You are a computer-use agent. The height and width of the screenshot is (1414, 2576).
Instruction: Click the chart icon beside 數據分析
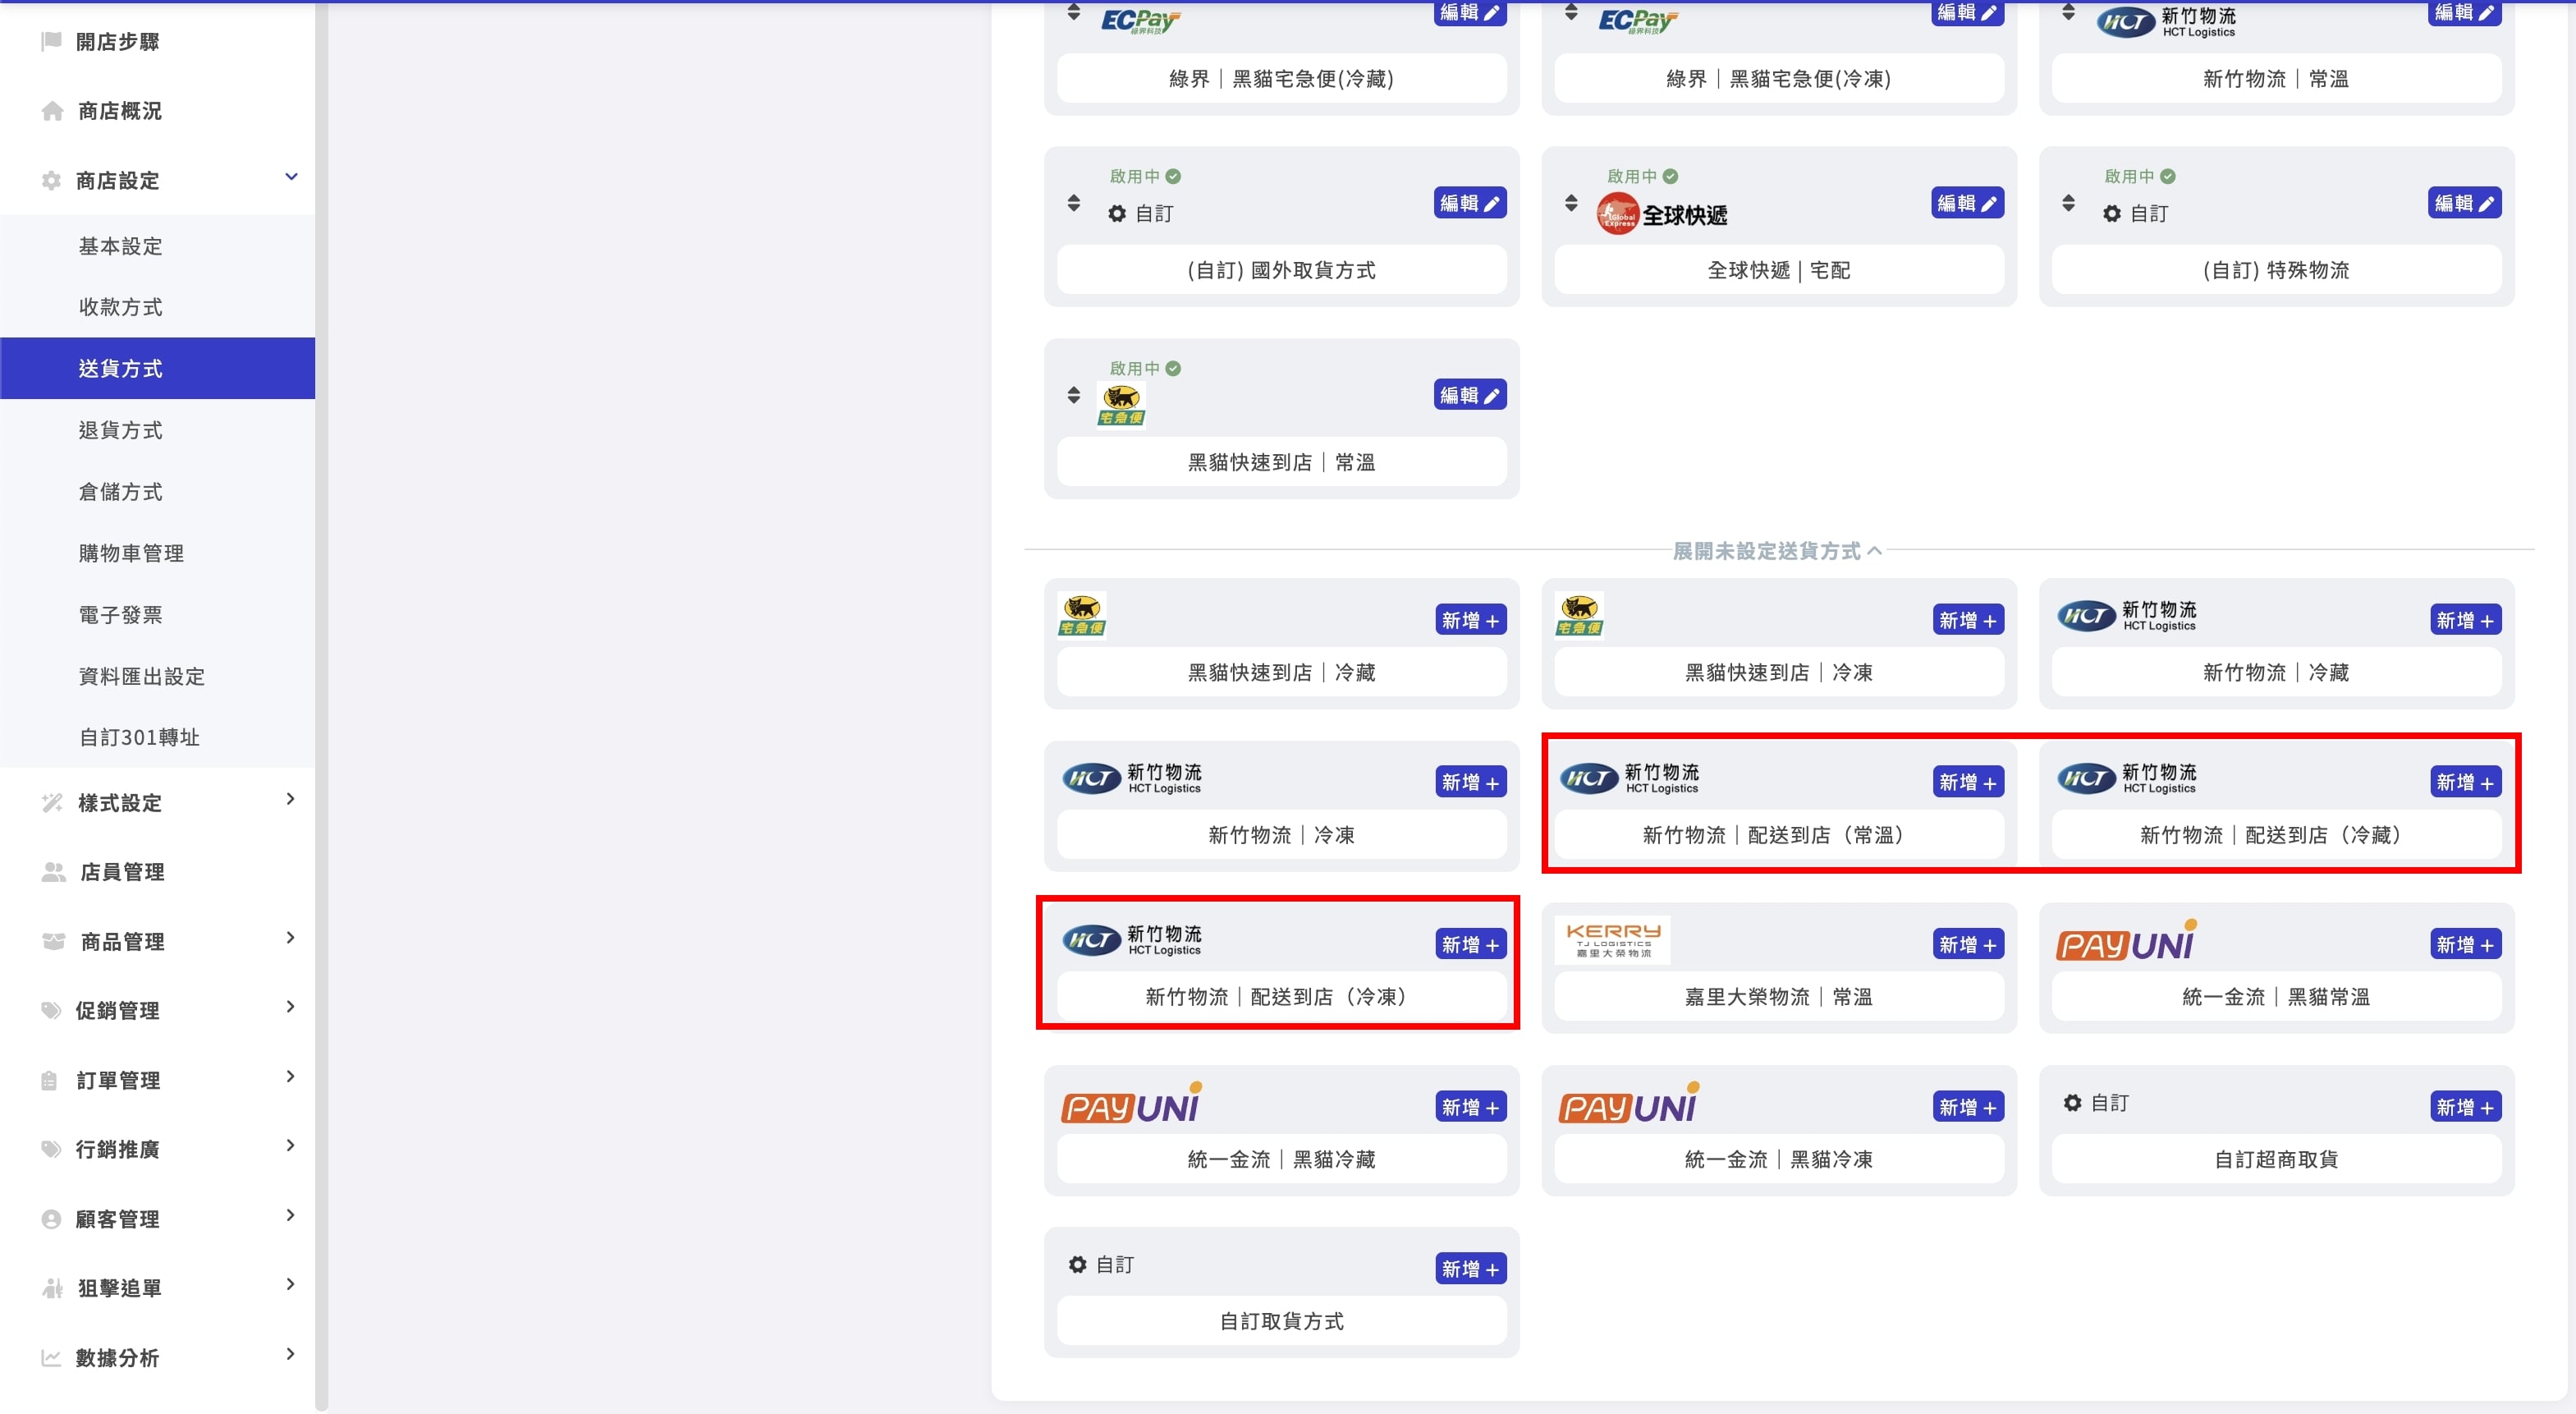pyautogui.click(x=51, y=1358)
